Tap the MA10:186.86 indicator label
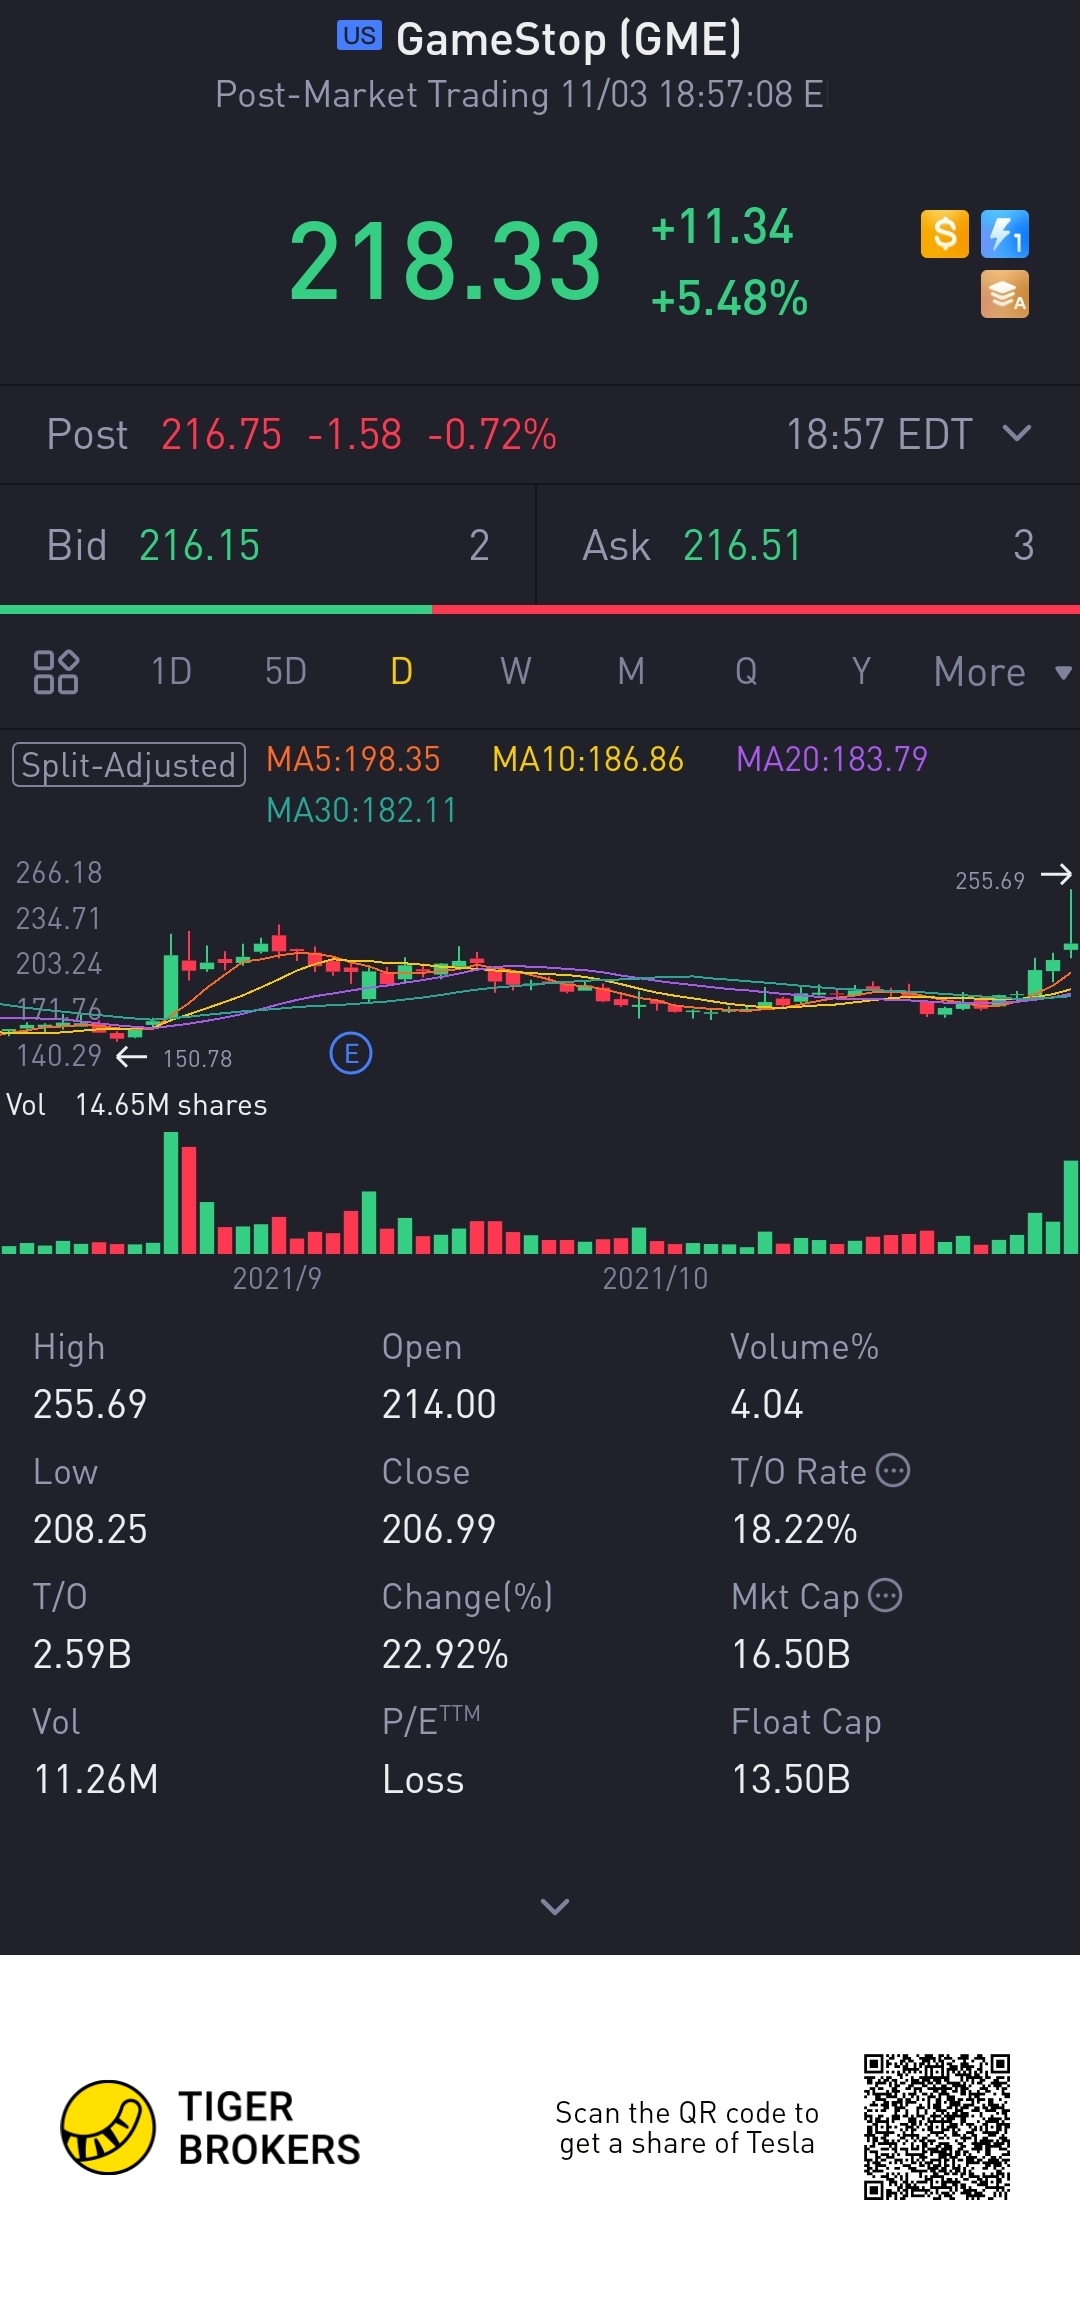 [588, 759]
